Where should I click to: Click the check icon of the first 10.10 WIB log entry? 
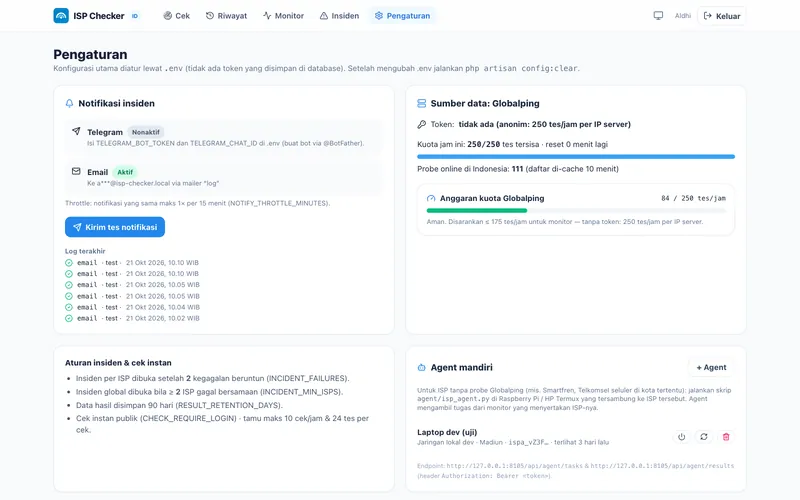[x=69, y=263]
